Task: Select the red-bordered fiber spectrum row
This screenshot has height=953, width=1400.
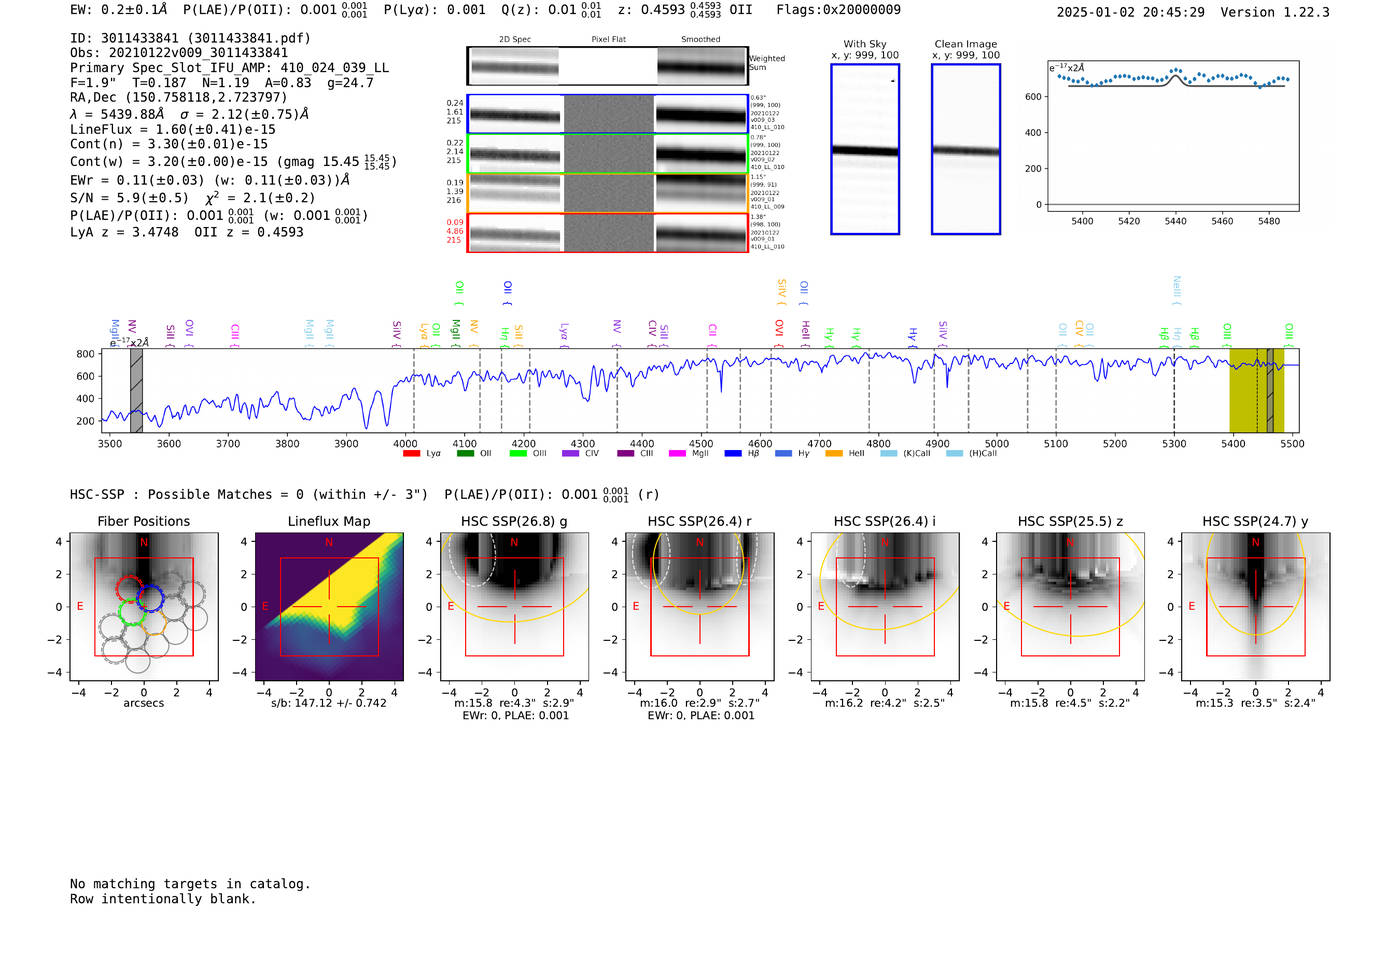Action: (608, 232)
